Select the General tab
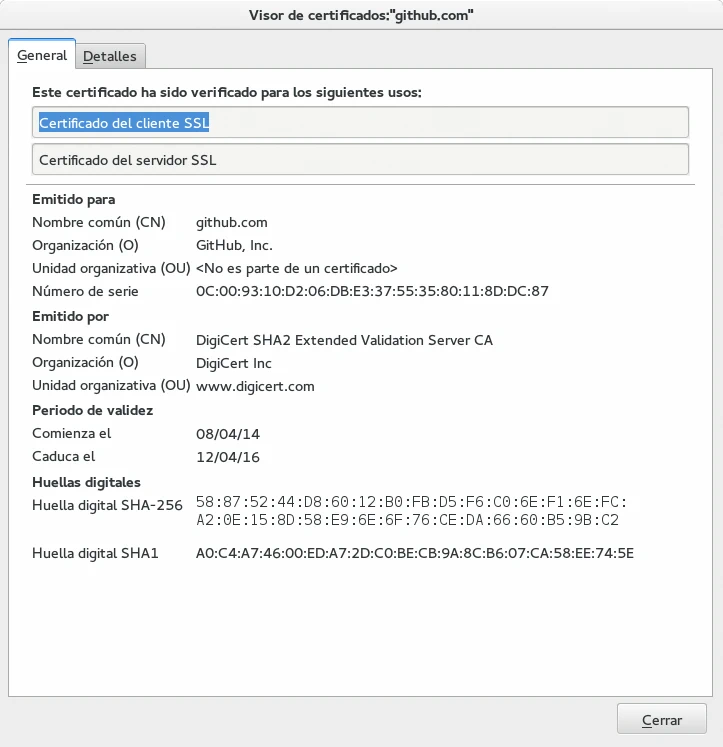Screen dimensions: 723x747 (42, 56)
